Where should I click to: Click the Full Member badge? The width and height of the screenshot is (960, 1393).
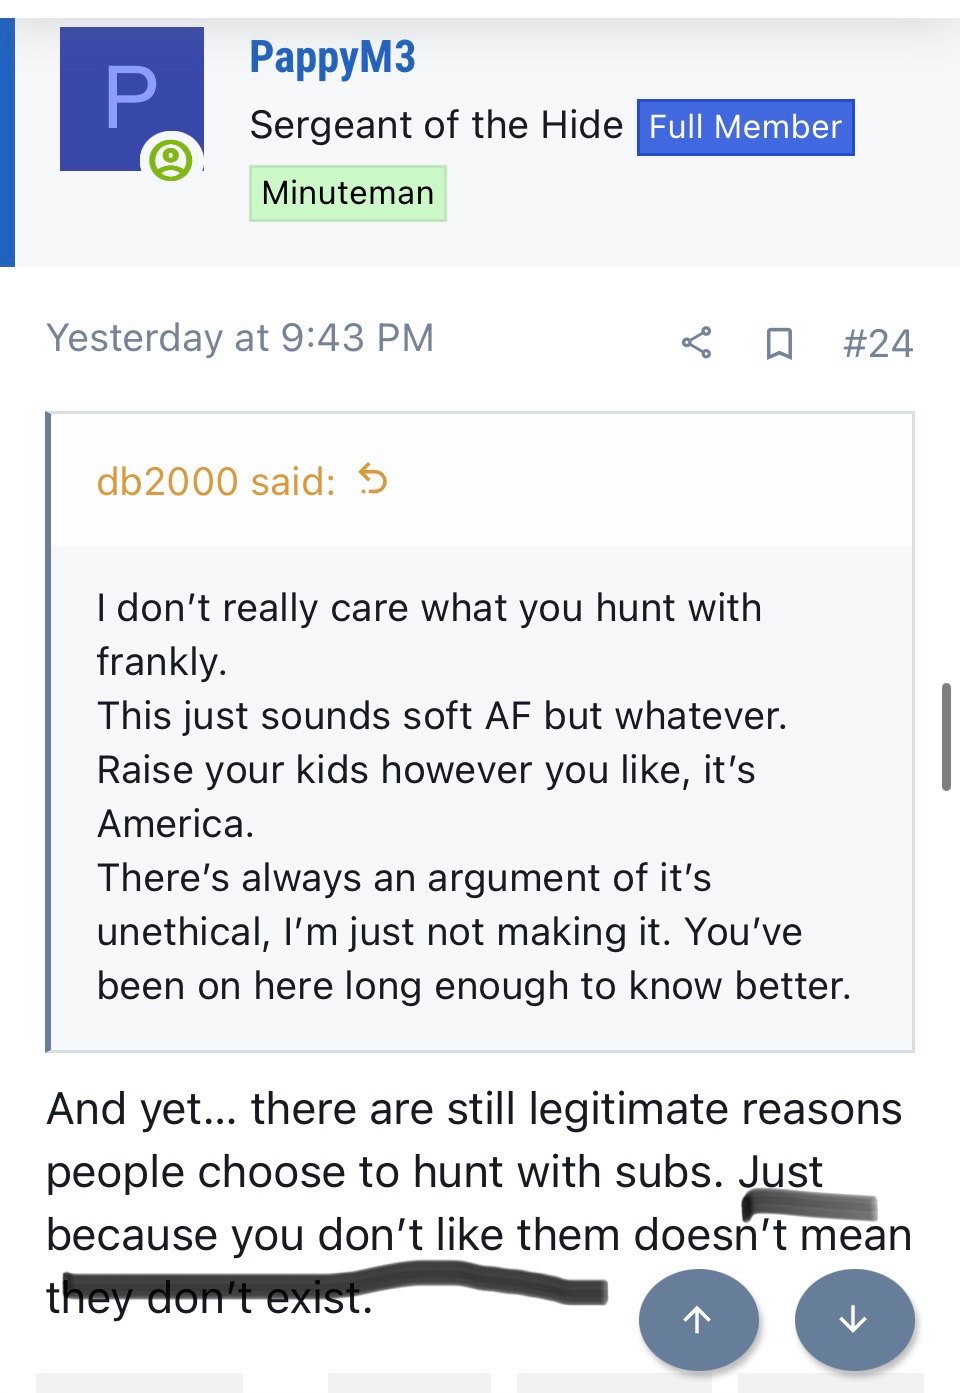click(745, 127)
